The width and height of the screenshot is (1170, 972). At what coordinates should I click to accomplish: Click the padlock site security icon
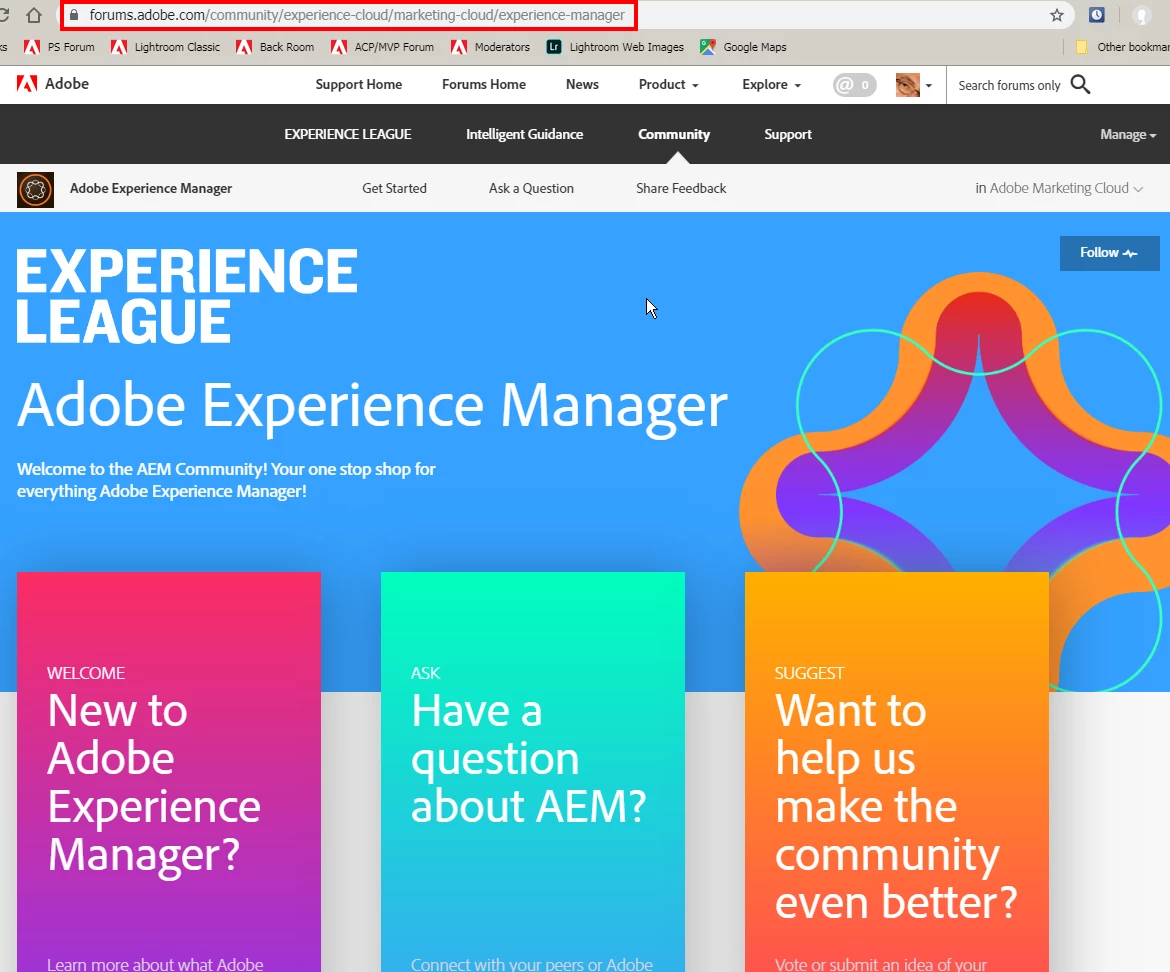[x=74, y=15]
